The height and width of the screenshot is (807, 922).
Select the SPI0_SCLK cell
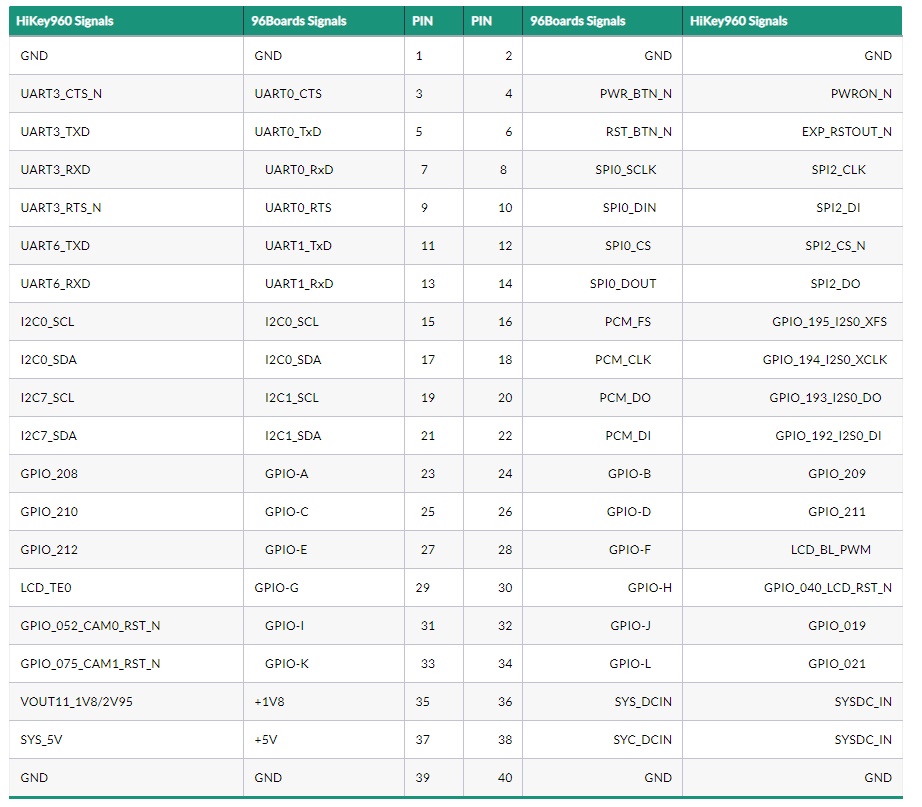pos(602,170)
